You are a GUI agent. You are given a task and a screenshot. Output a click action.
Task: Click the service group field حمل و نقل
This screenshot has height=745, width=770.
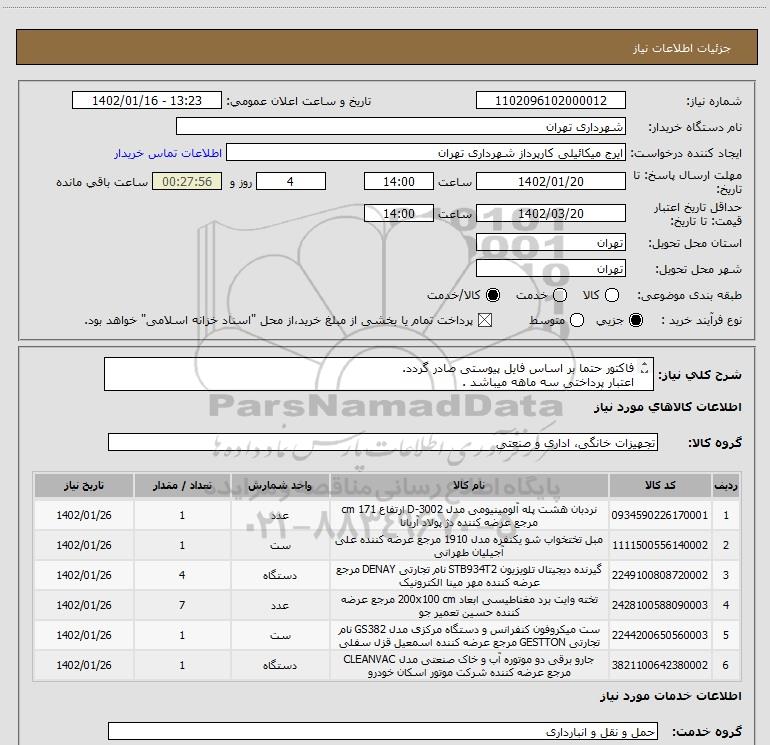[383, 731]
